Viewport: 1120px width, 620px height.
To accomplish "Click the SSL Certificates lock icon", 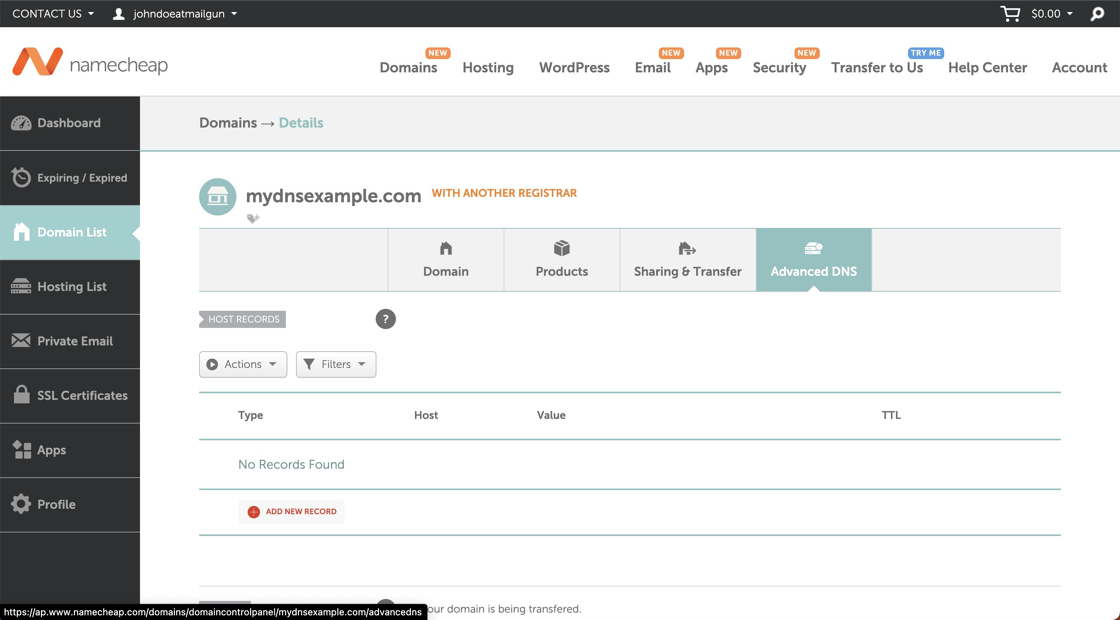I will tap(21, 394).
